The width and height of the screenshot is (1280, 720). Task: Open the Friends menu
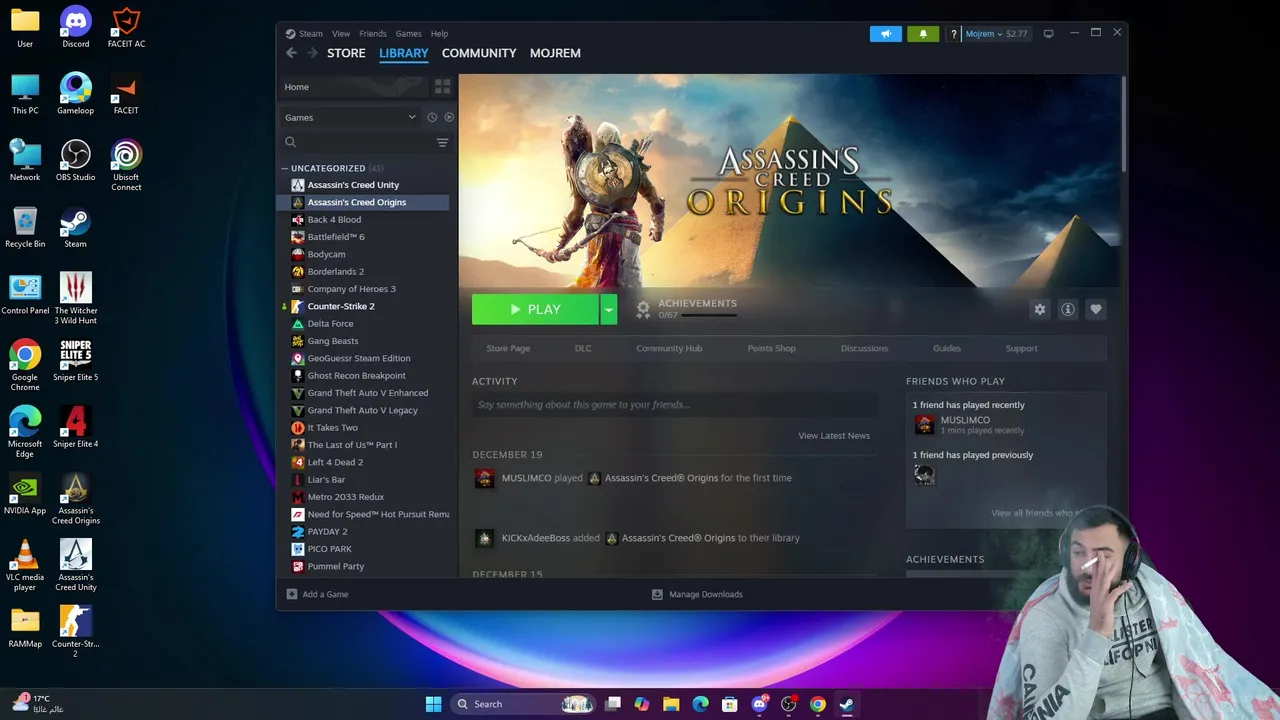click(373, 34)
